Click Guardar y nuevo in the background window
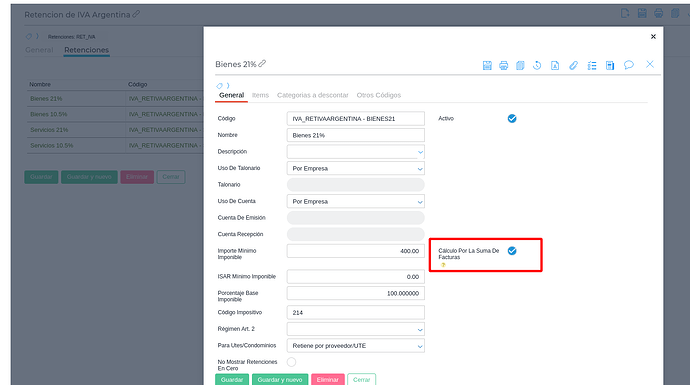Screen dimensions: 690x385 [x=89, y=177]
